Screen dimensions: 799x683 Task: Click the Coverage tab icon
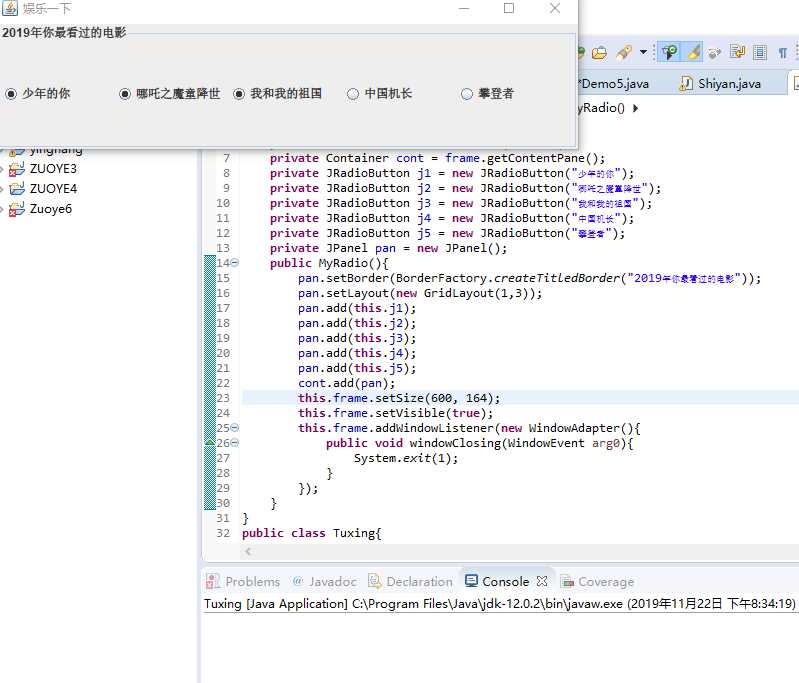coord(567,582)
